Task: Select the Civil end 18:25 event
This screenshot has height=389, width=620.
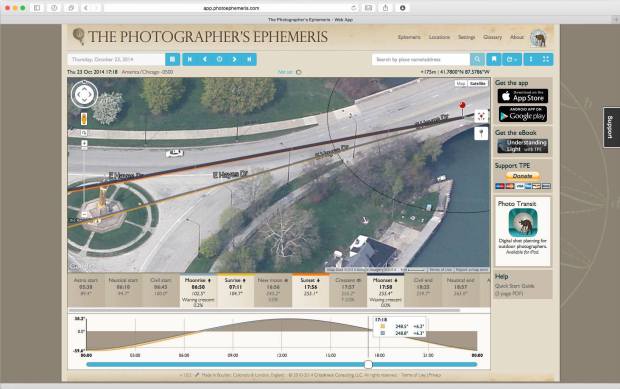Action: [x=423, y=290]
